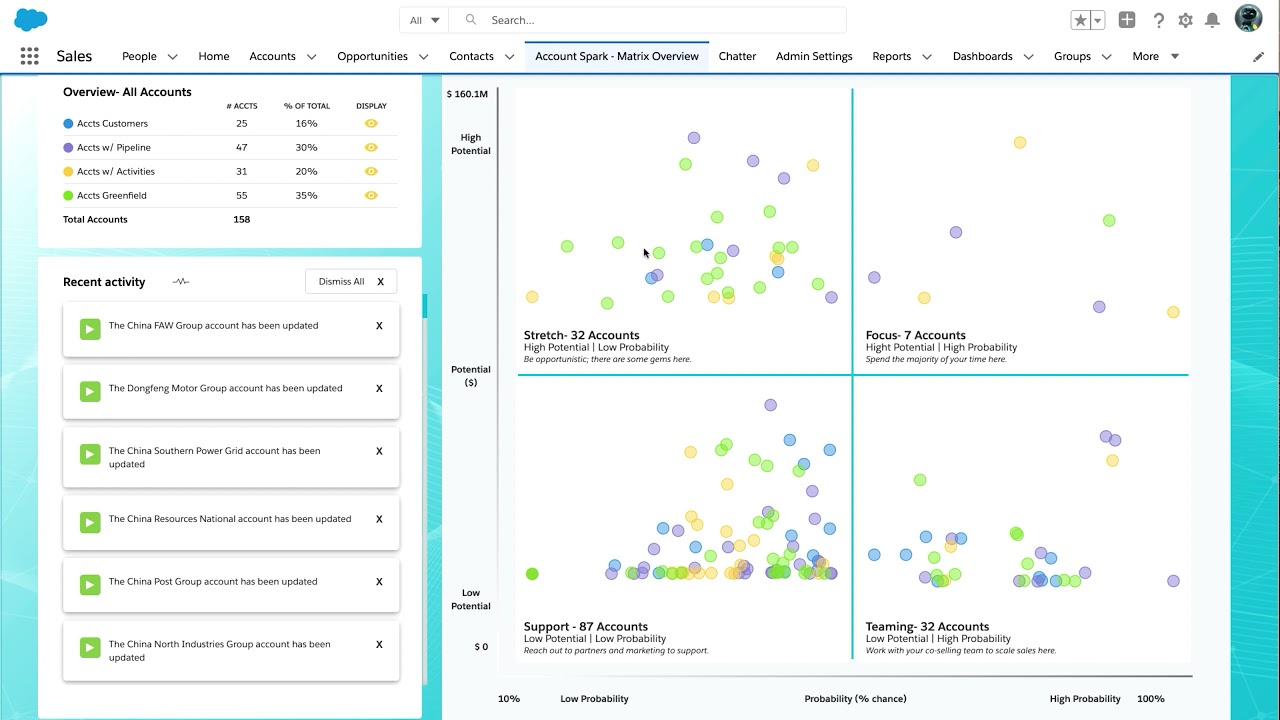The image size is (1280, 720).
Task: Show notifications via the bell icon
Action: pos(1212,20)
